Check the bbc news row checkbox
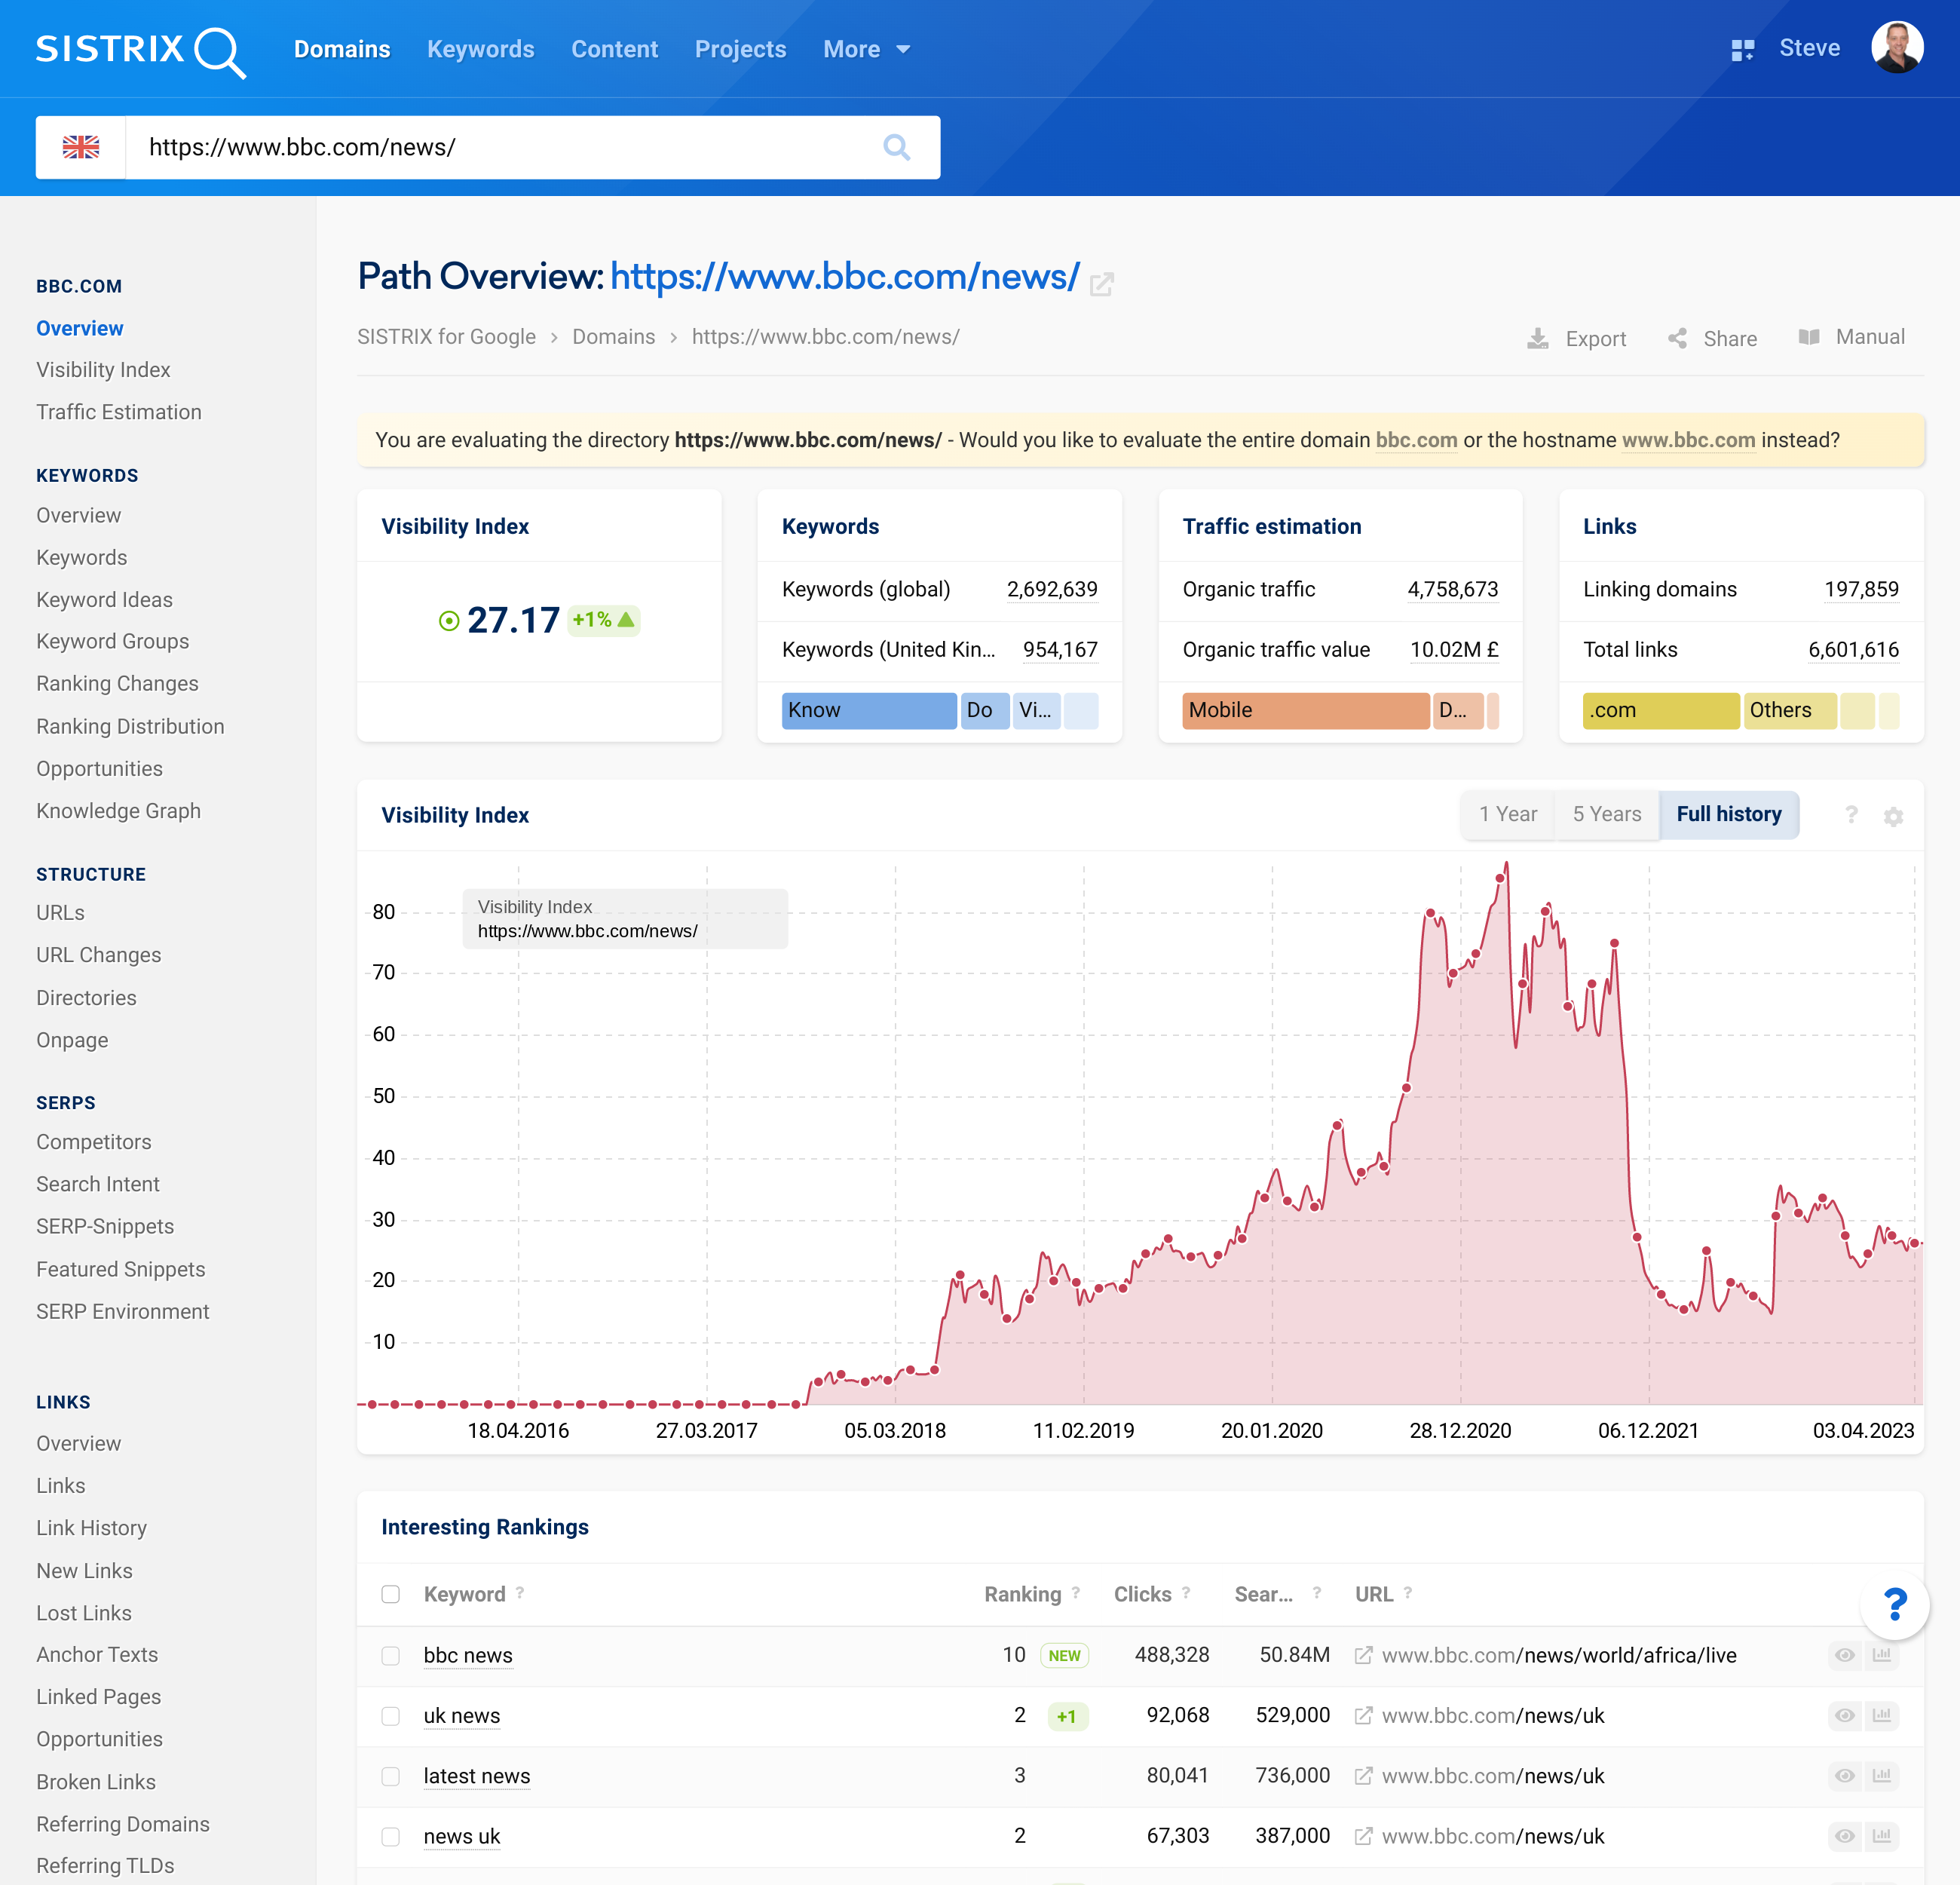1960x1885 pixels. (390, 1655)
